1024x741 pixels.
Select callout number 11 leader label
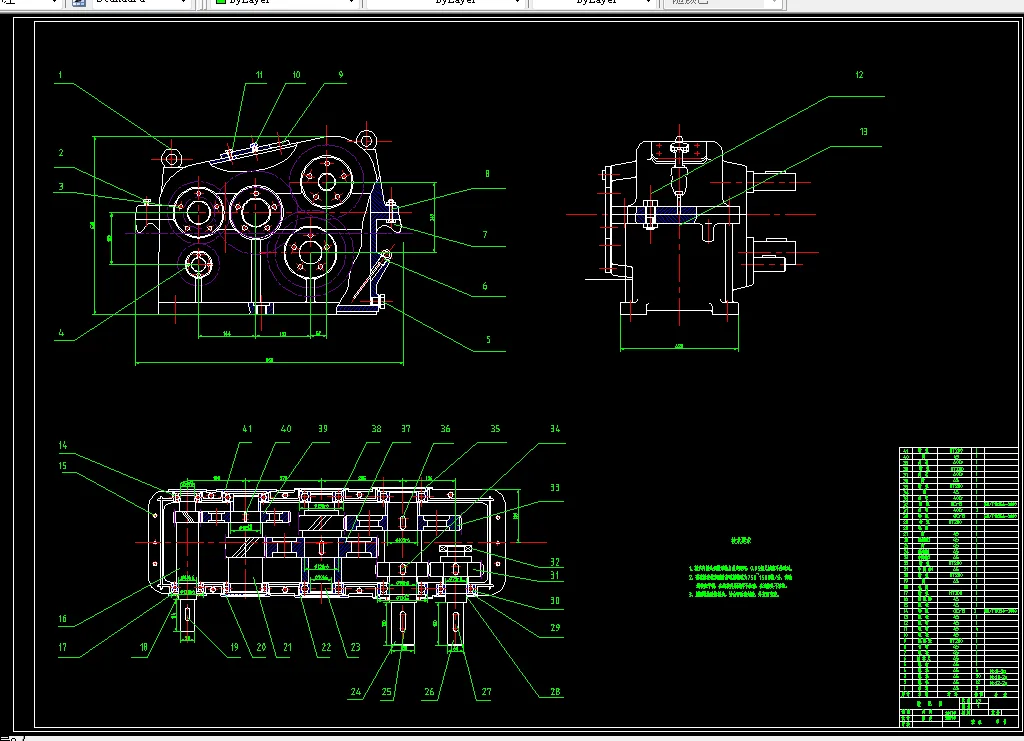point(259,75)
